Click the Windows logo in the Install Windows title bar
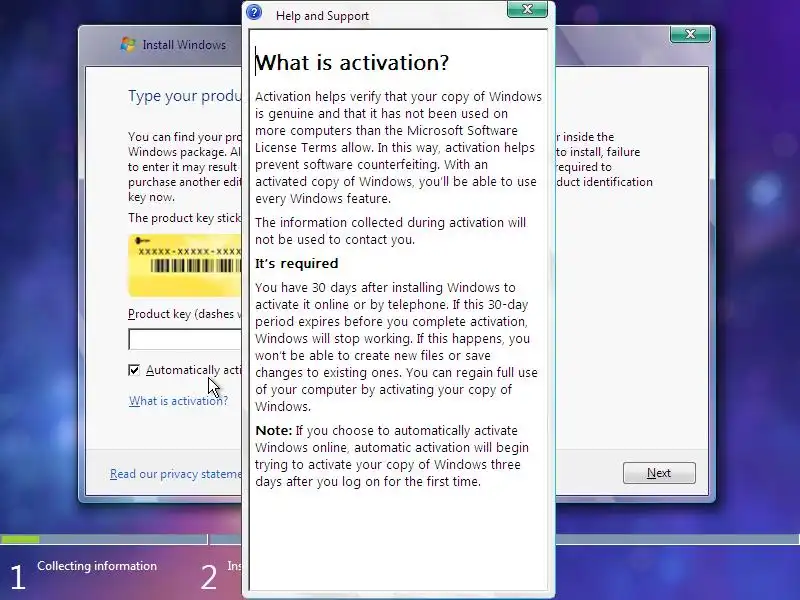The image size is (800, 600). 128,44
